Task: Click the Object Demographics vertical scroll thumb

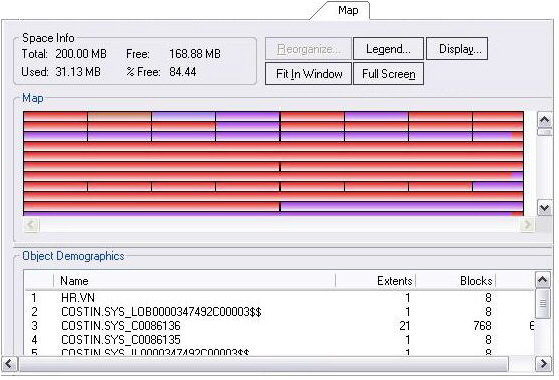Action: coord(543,303)
